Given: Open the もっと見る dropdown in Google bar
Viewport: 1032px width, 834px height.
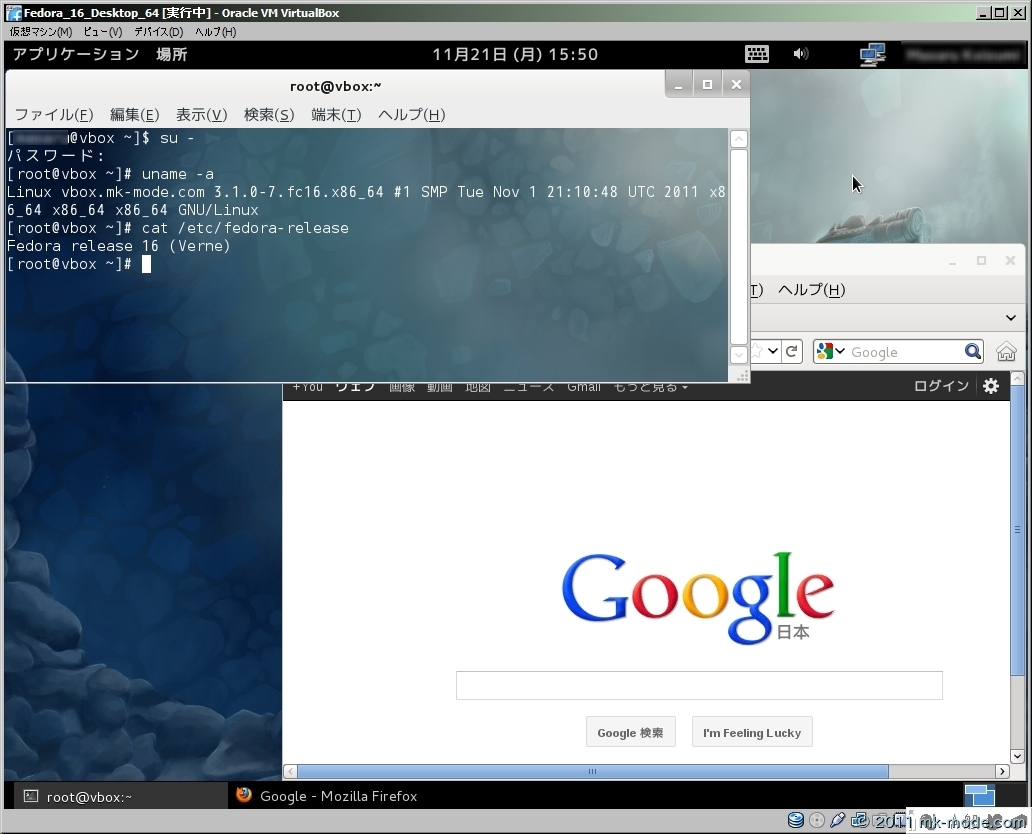Looking at the screenshot, I should [x=651, y=387].
